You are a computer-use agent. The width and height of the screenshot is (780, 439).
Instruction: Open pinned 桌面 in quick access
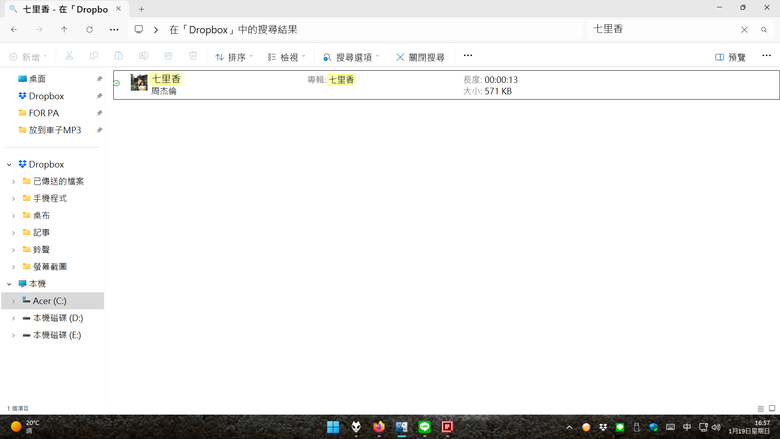(37, 79)
